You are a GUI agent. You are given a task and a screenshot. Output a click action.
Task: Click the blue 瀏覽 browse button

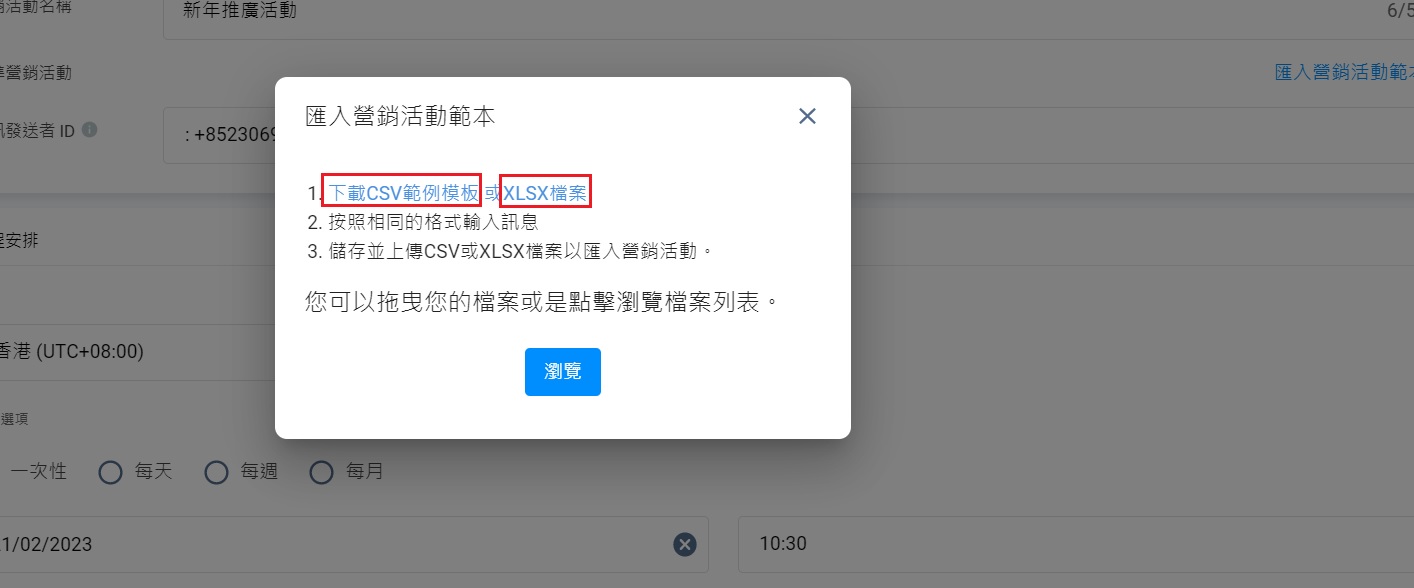563,372
